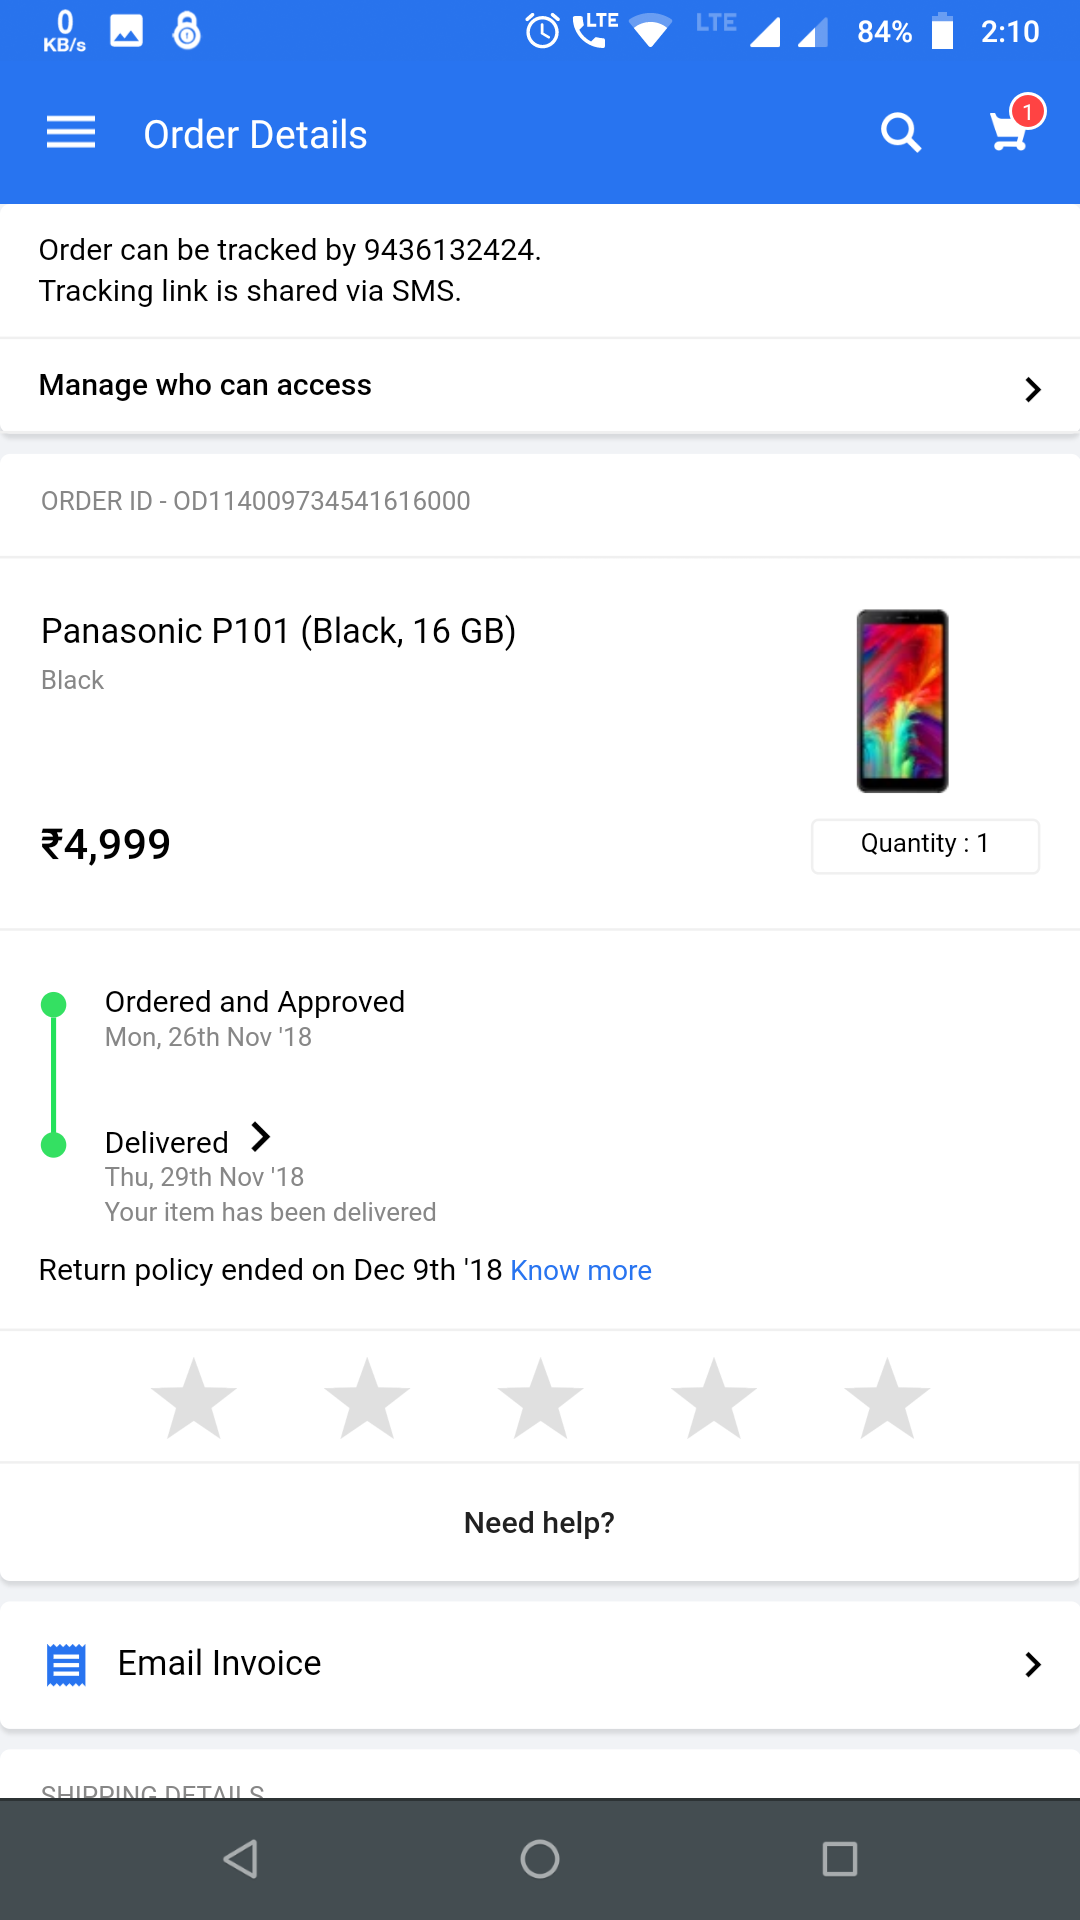
Task: Open Panasonic P101 (Black, 16 GB) title
Action: 278,631
